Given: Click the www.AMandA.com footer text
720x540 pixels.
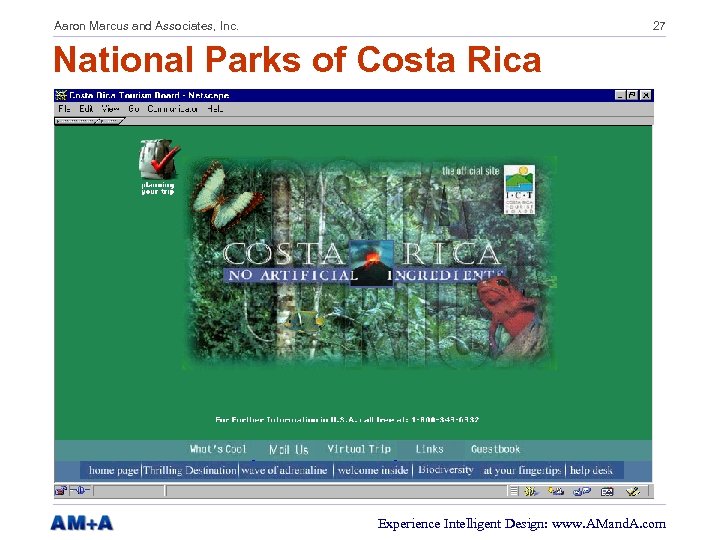Looking at the screenshot, I should click(609, 523).
